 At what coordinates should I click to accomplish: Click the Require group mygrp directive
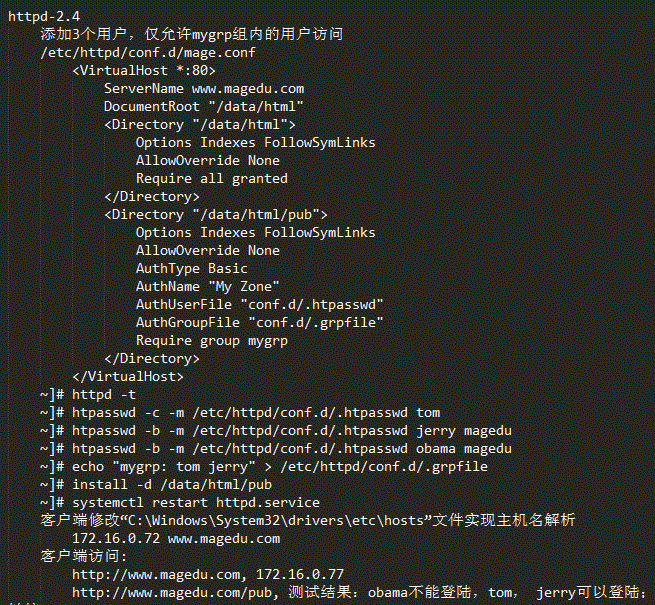coord(212,341)
